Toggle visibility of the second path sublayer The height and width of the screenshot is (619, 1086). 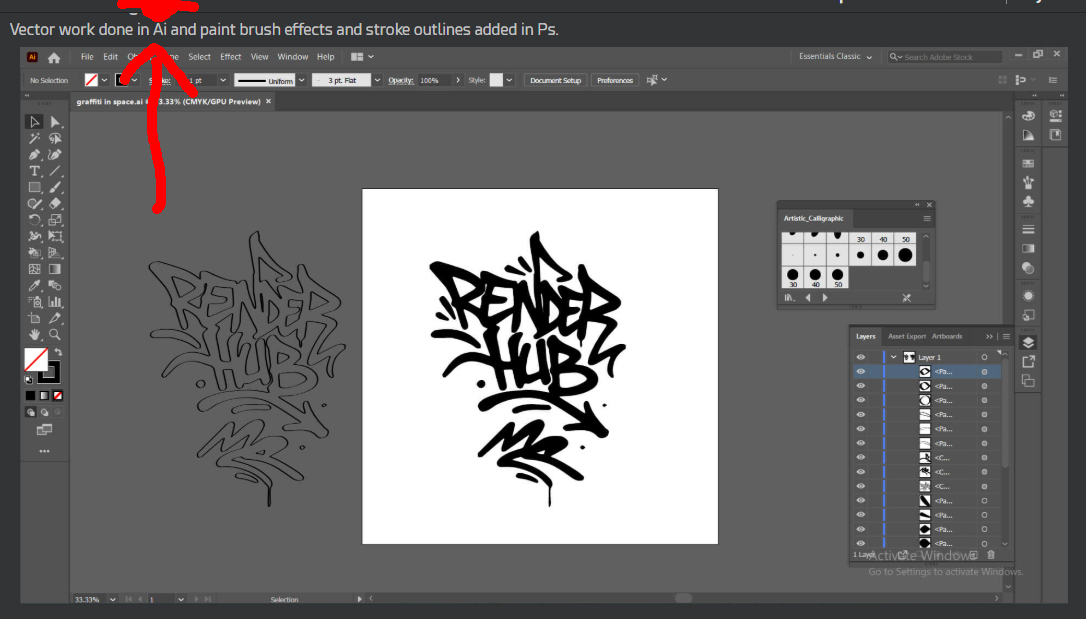[861, 386]
